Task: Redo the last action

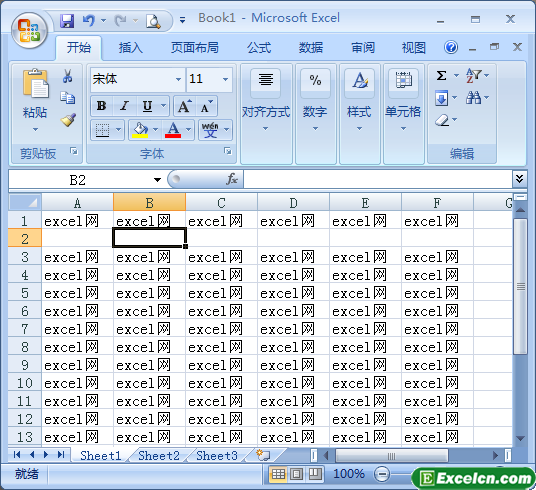Action: coord(120,21)
